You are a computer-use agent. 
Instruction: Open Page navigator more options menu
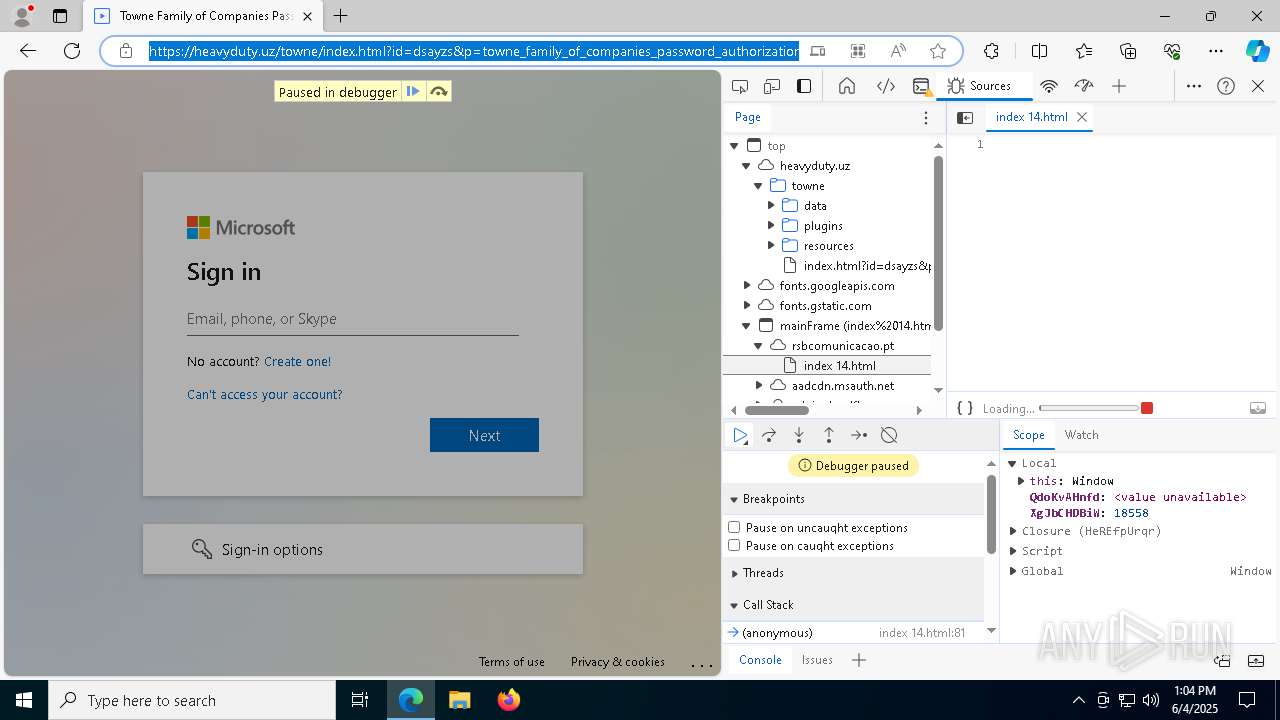(925, 117)
